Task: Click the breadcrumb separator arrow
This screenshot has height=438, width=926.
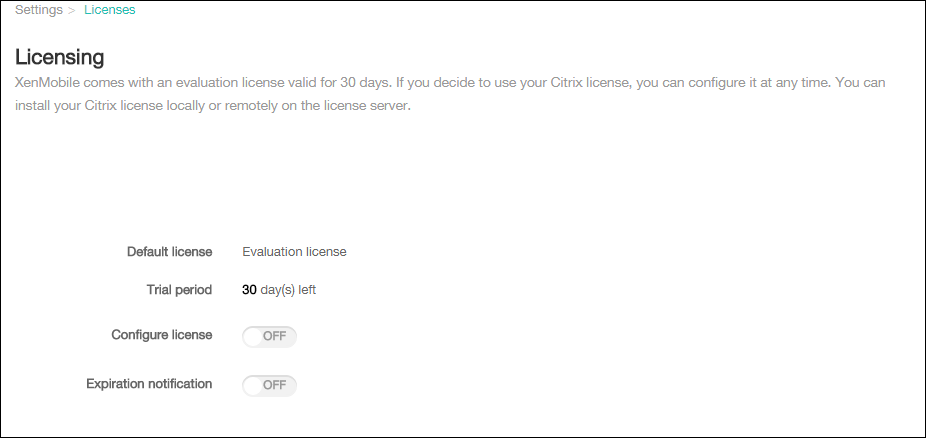Action: pos(72,10)
